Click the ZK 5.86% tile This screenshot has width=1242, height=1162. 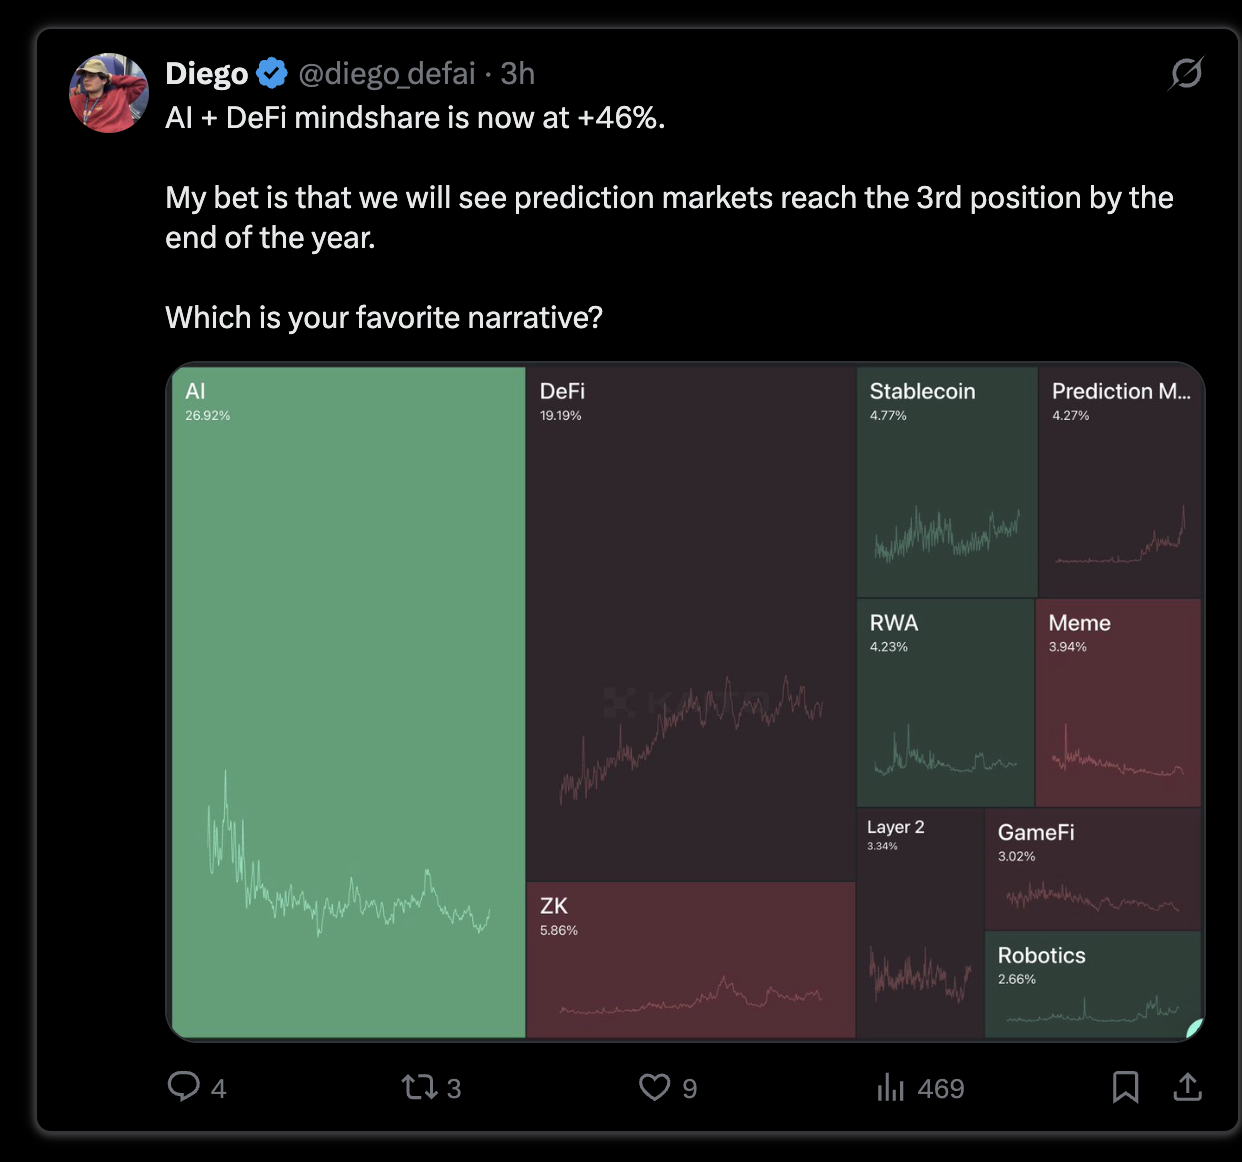point(691,960)
